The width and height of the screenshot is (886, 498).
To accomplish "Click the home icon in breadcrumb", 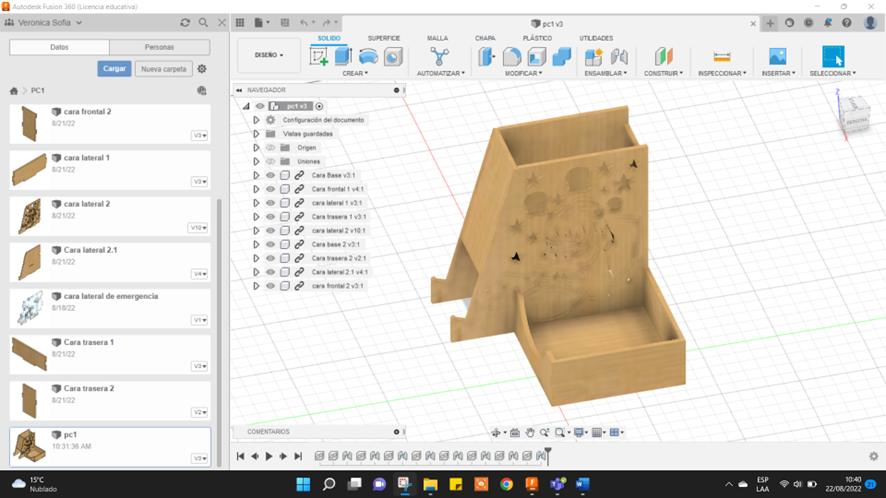I will coord(14,90).
